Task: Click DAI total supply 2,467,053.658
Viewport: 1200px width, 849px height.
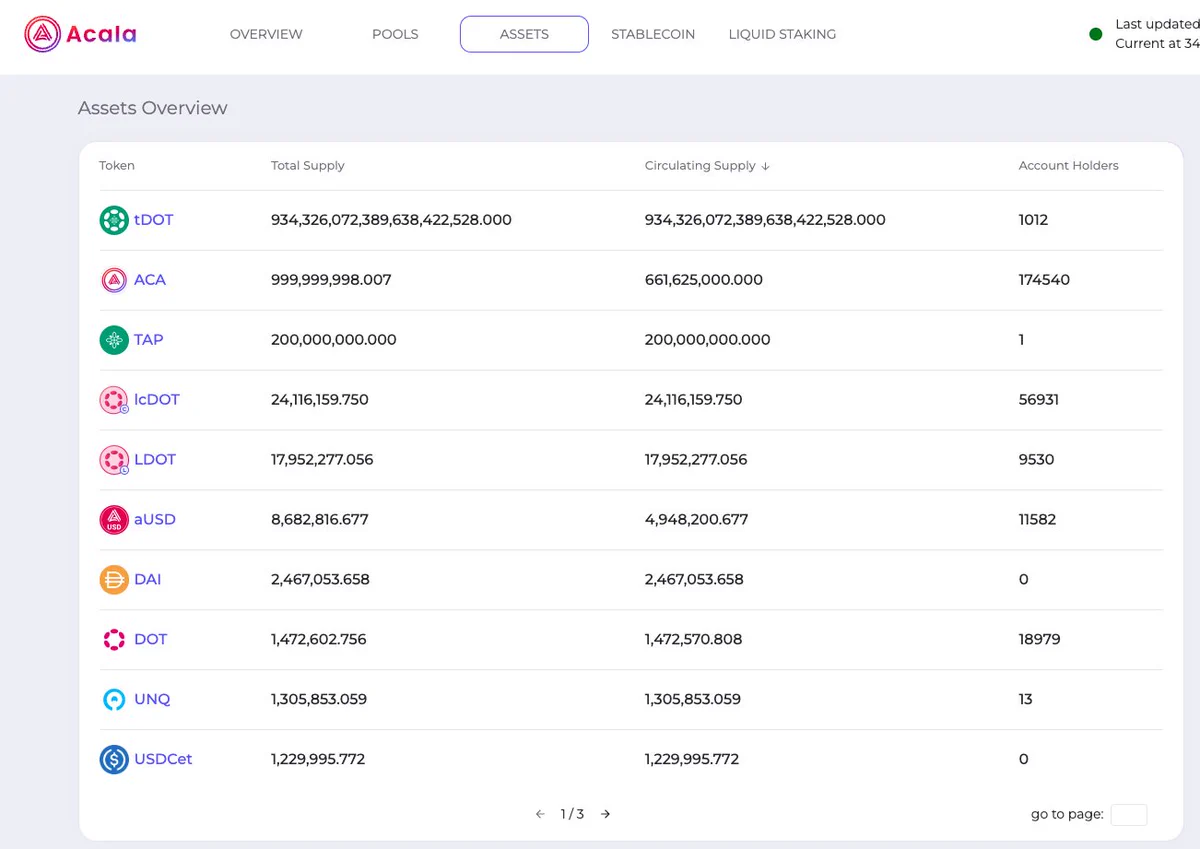Action: click(320, 580)
